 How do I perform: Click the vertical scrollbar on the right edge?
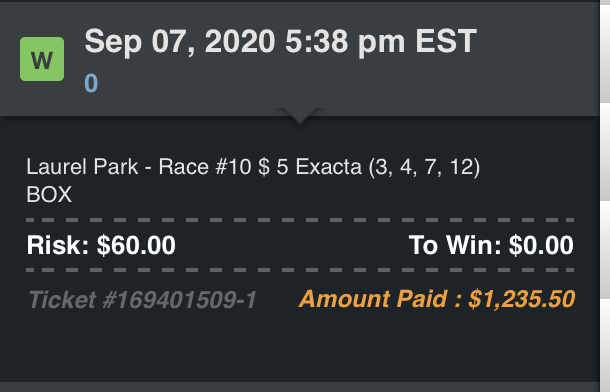(x=605, y=196)
